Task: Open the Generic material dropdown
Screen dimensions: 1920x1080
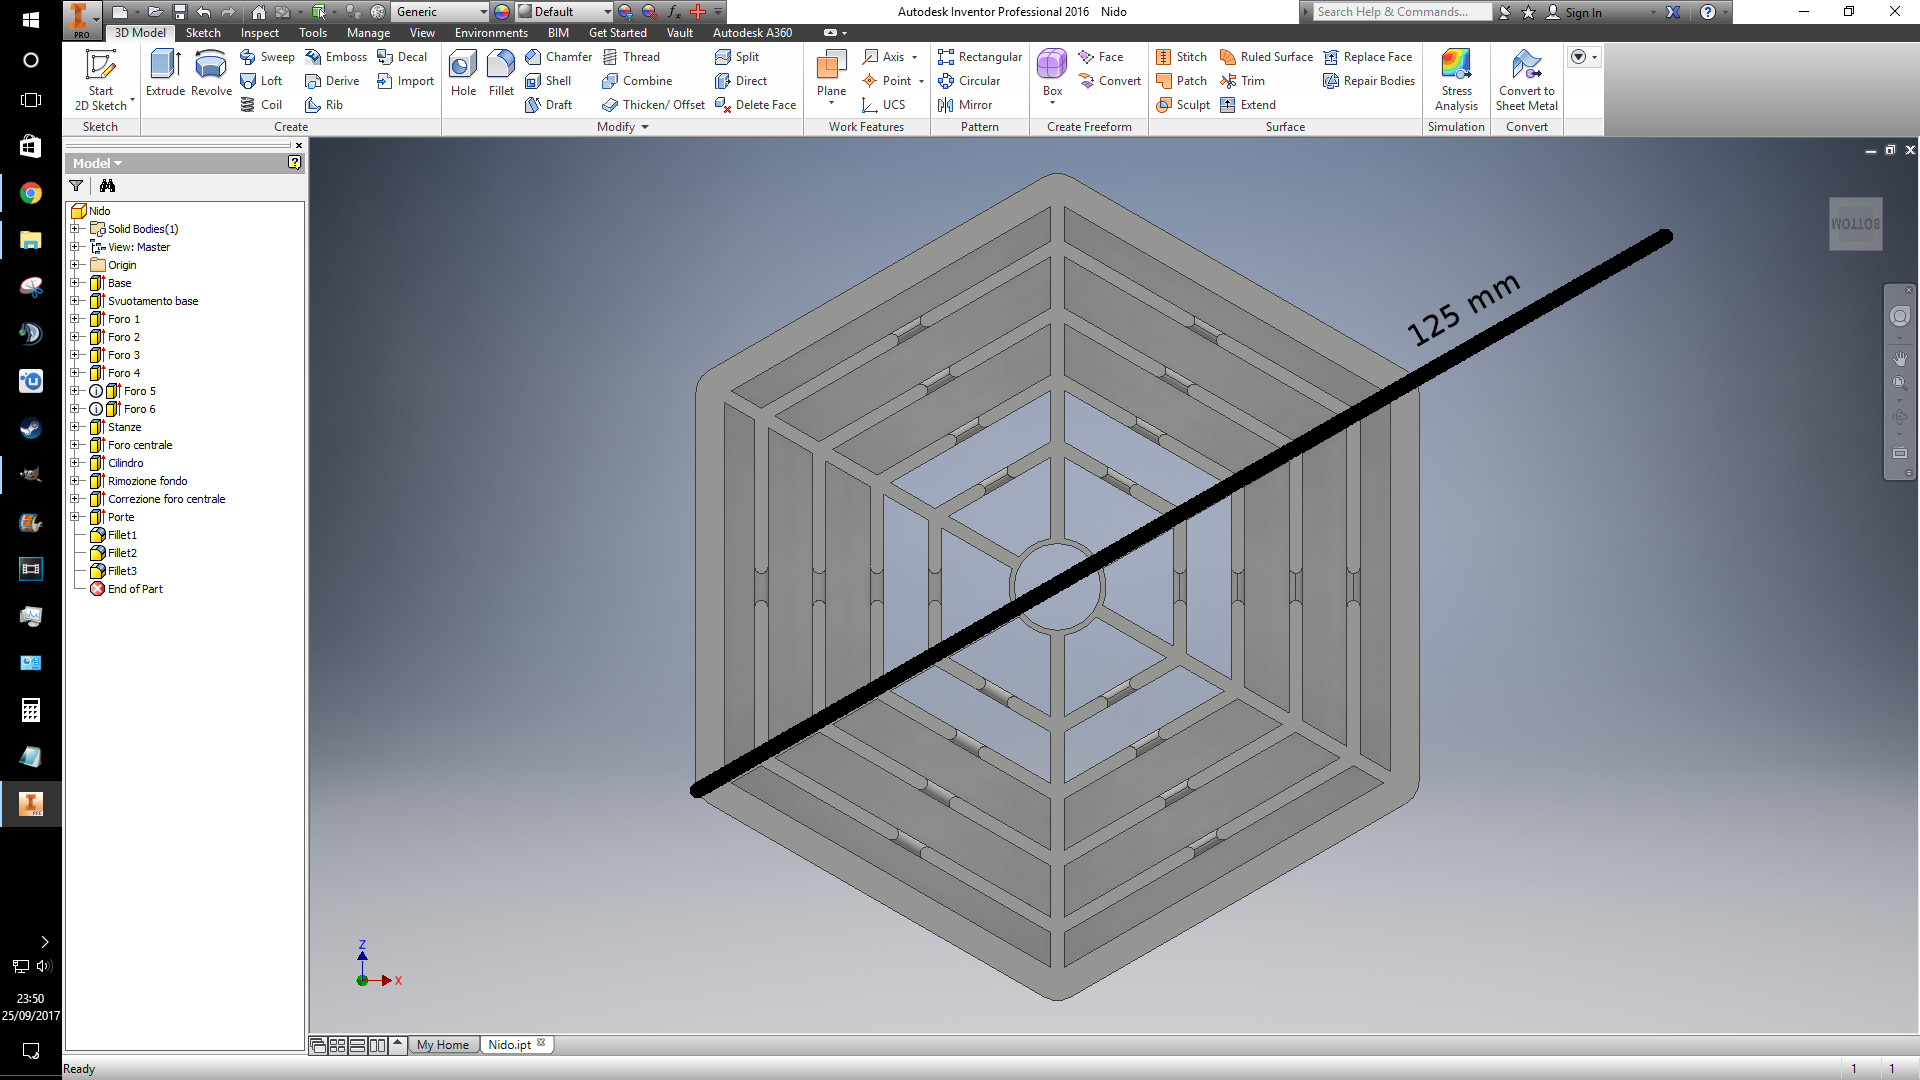Action: 483,12
